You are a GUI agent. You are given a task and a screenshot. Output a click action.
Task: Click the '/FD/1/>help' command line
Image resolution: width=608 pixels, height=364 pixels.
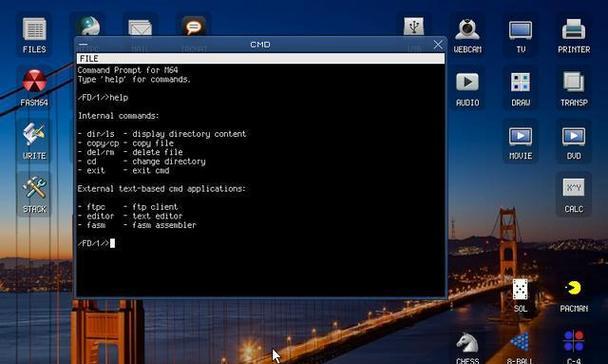click(103, 98)
